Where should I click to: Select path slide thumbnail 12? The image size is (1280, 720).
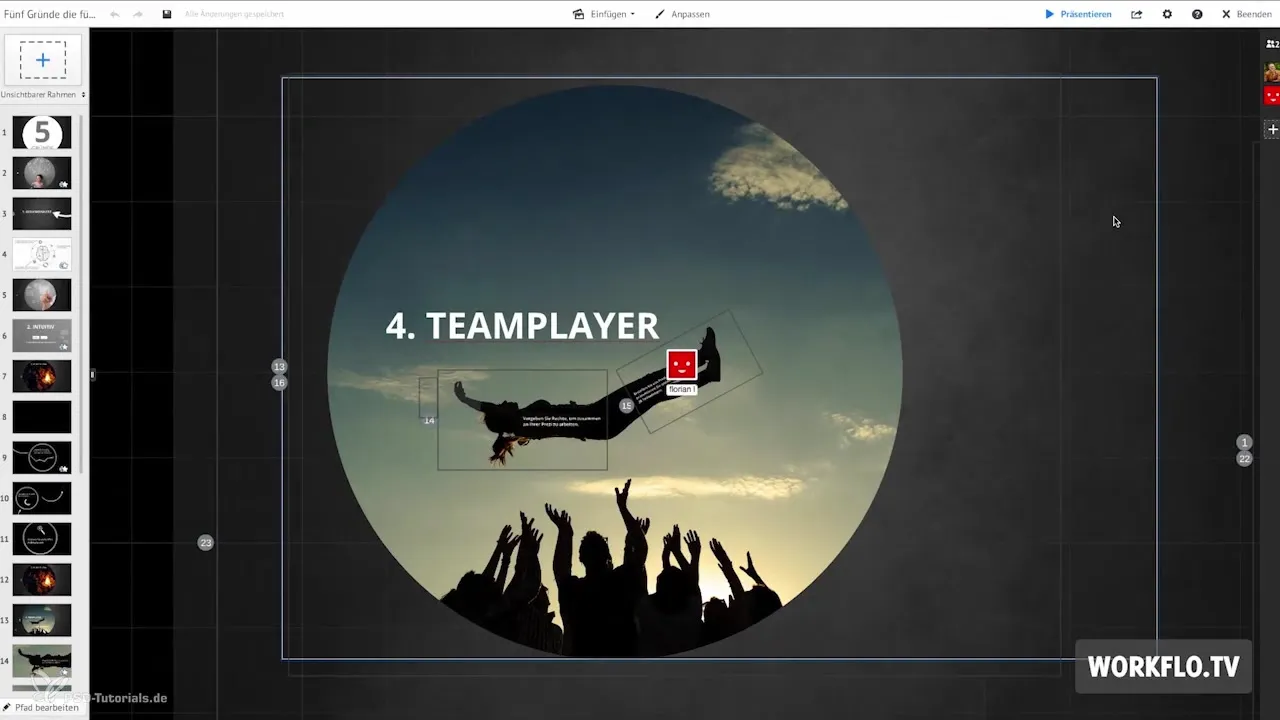[42, 579]
